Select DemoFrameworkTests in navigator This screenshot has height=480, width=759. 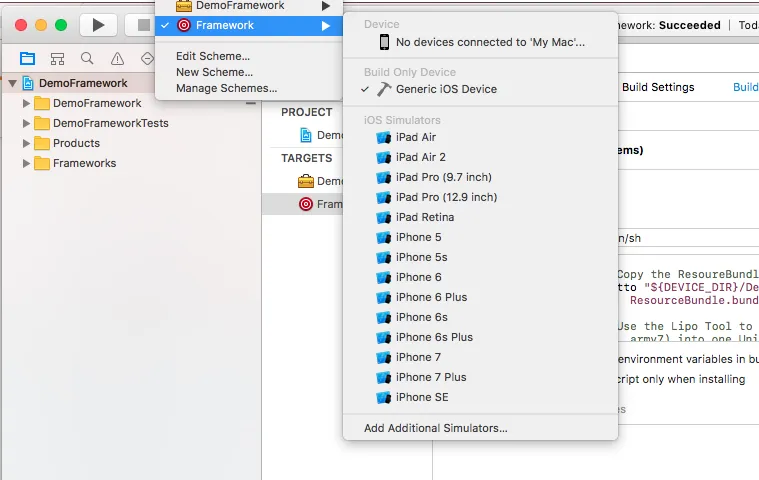pyautogui.click(x=111, y=123)
